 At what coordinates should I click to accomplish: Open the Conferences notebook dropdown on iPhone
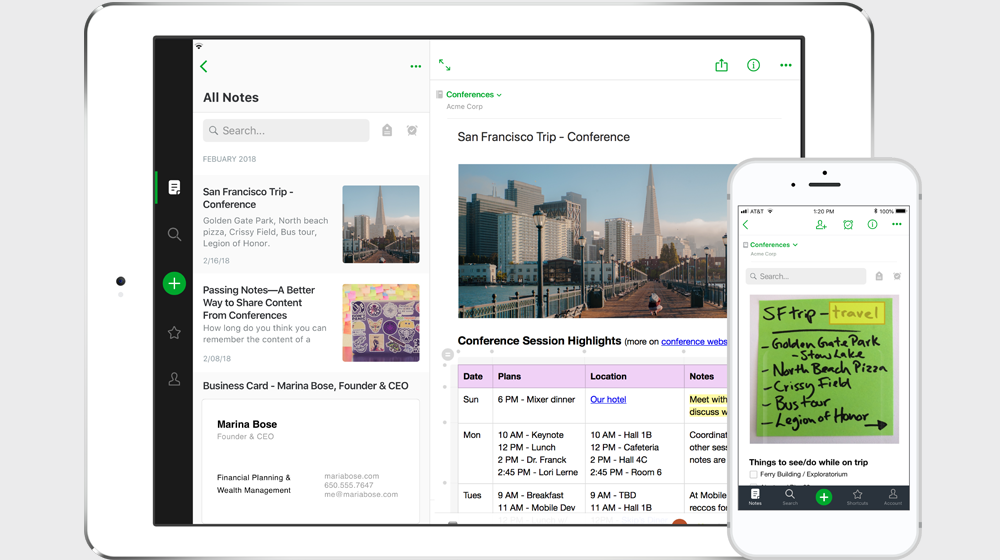(773, 245)
